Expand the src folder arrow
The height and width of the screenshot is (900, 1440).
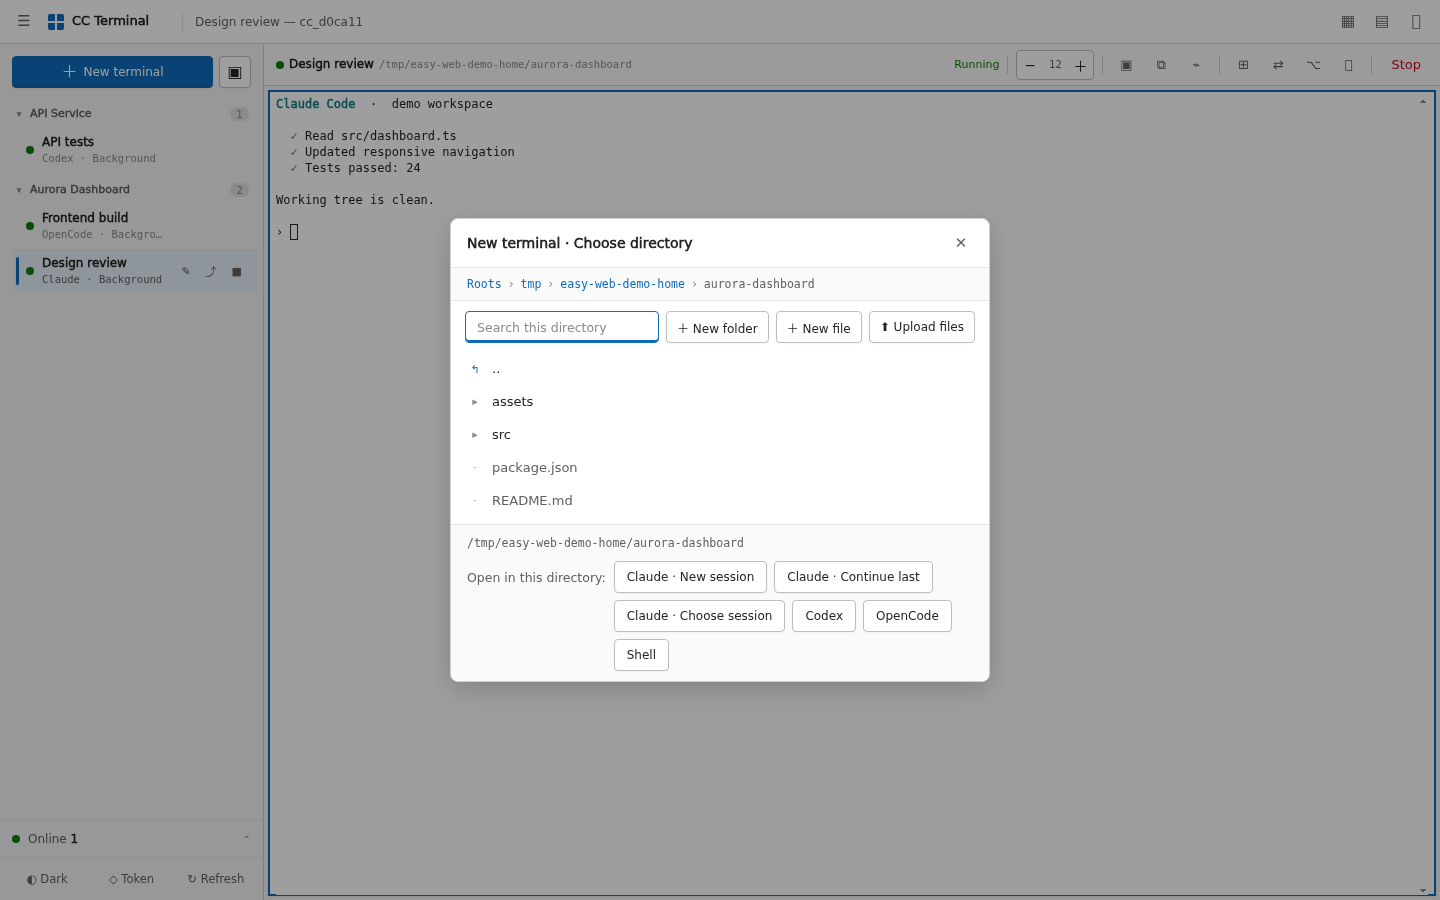tap(475, 435)
